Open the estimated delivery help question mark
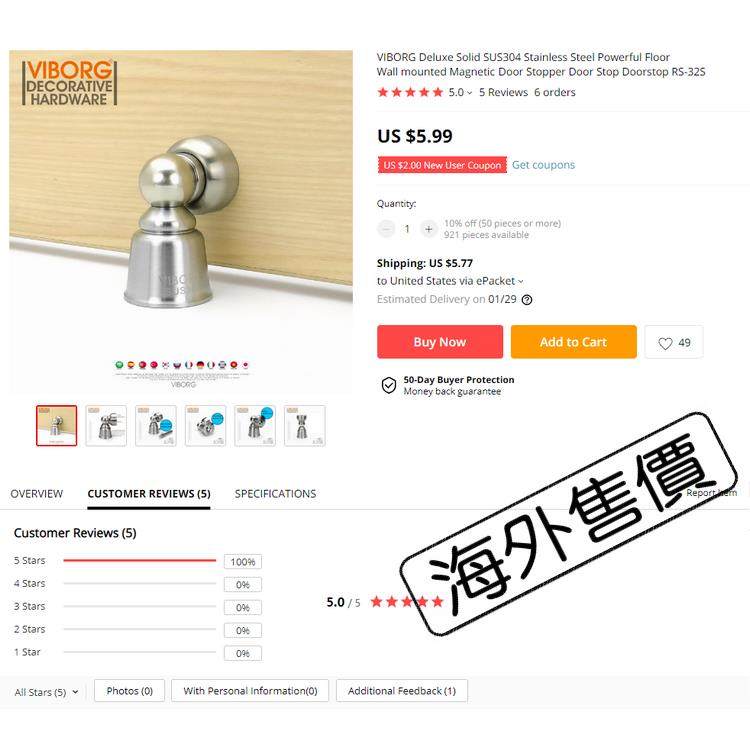This screenshot has width=750, height=750. (x=527, y=300)
